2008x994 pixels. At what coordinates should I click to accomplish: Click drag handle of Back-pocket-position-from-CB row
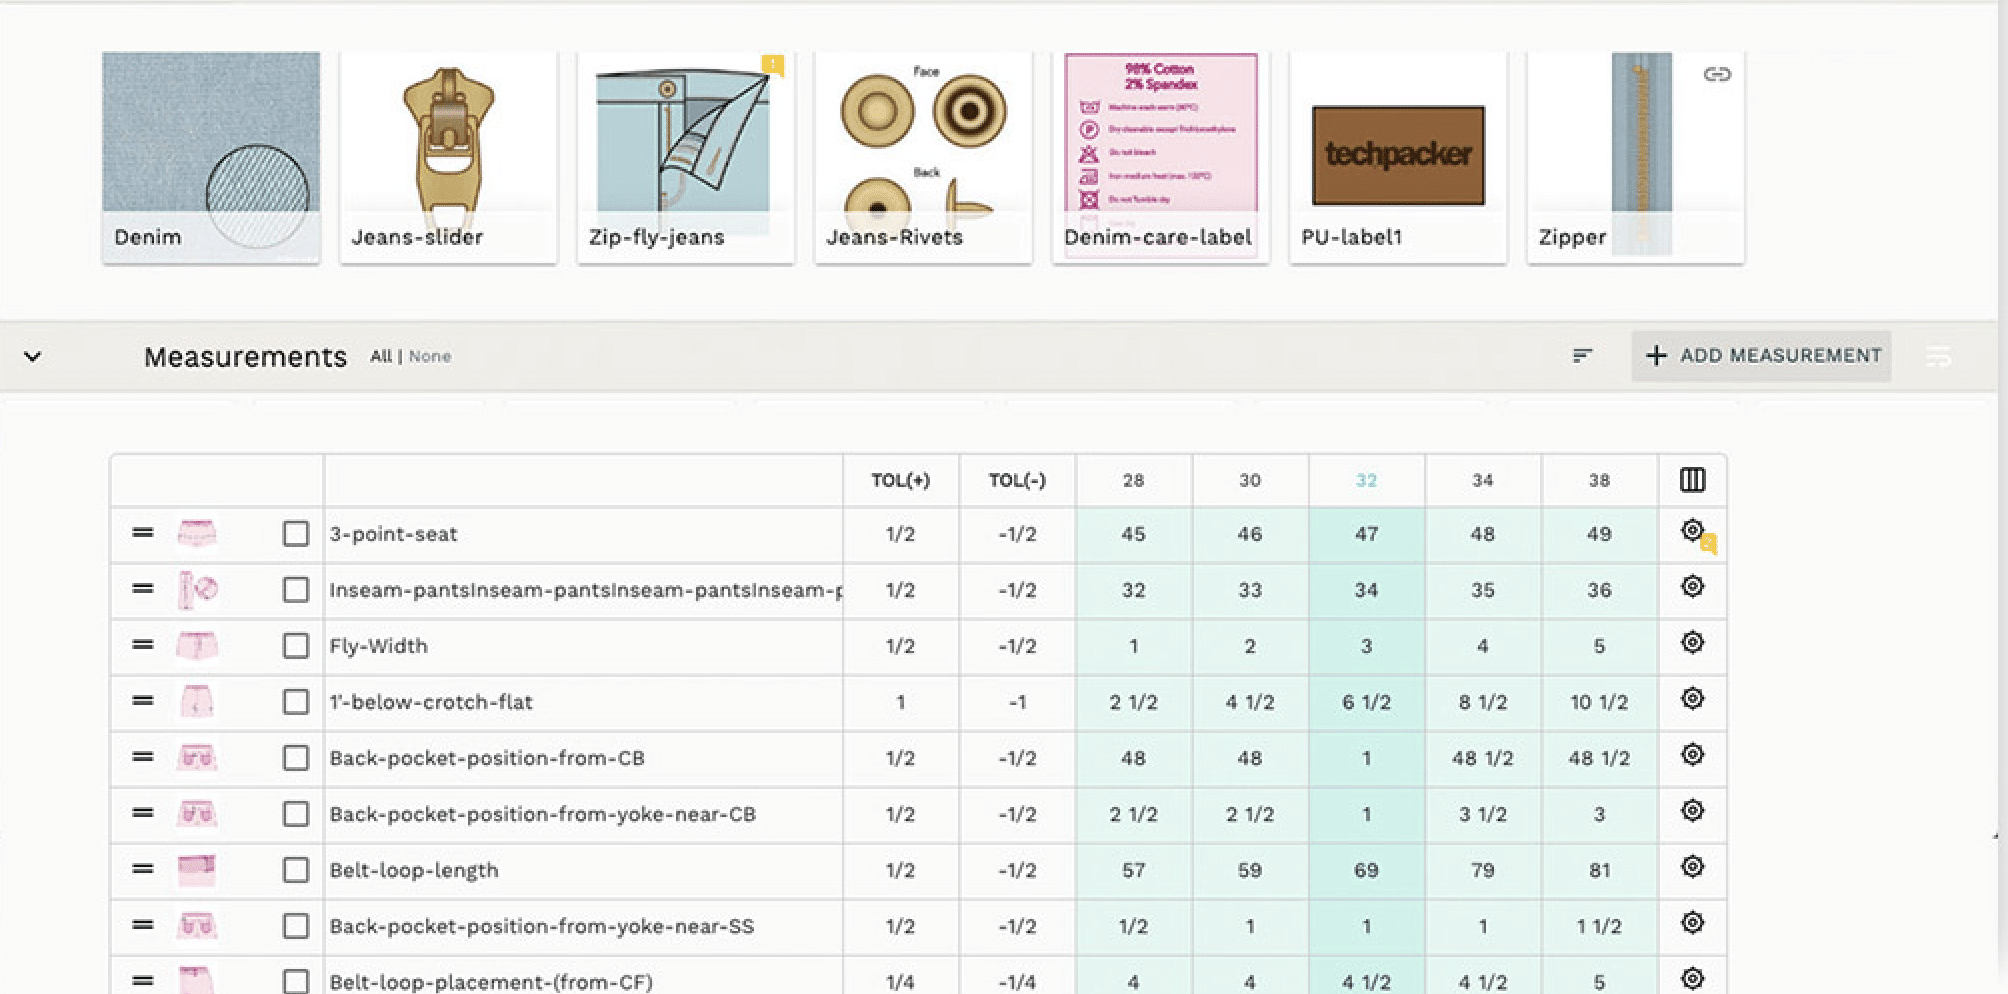pos(143,757)
